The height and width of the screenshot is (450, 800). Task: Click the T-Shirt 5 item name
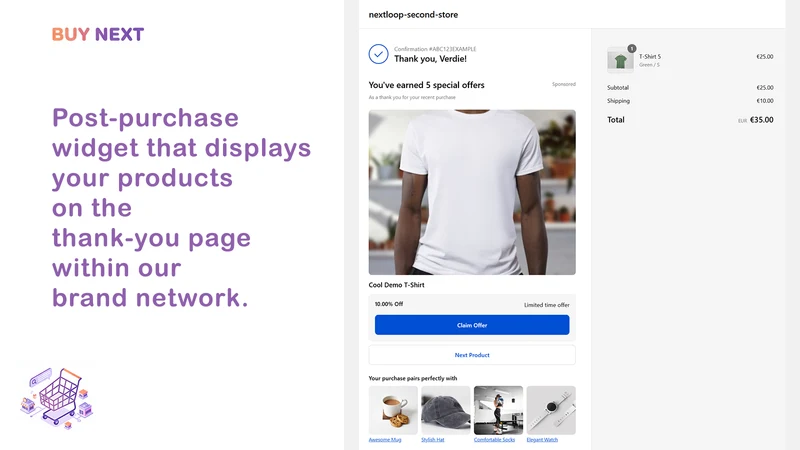649,57
